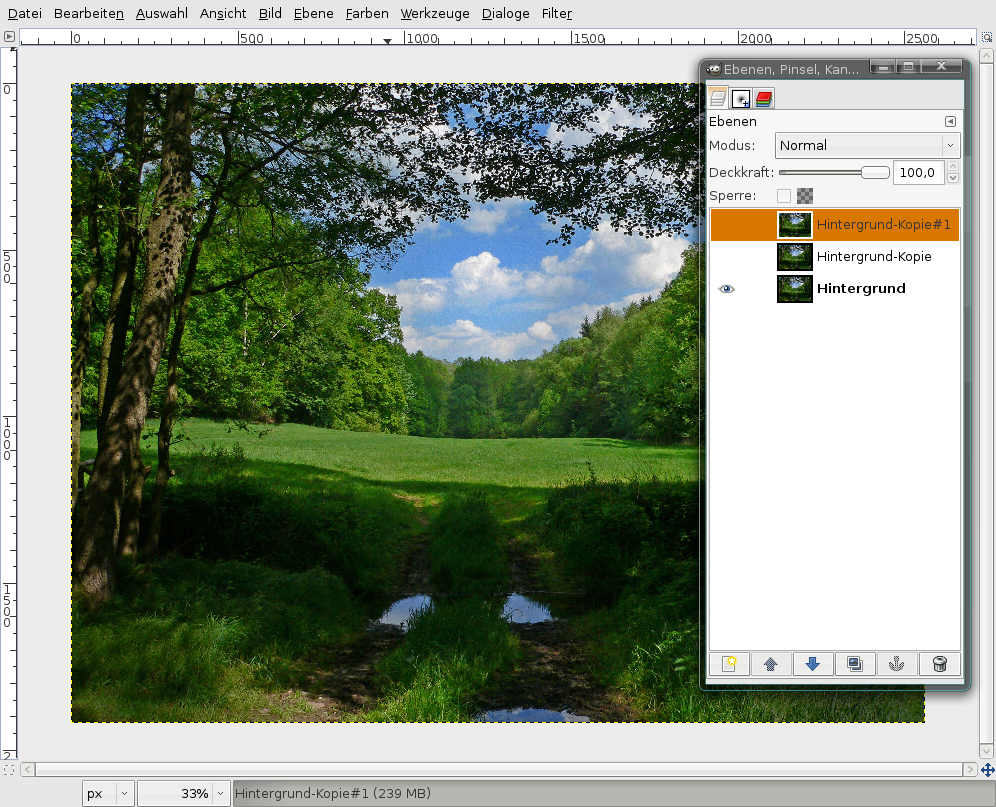
Task: Click the Hintergrund-Kopie#1 layer thumbnail
Action: point(795,225)
